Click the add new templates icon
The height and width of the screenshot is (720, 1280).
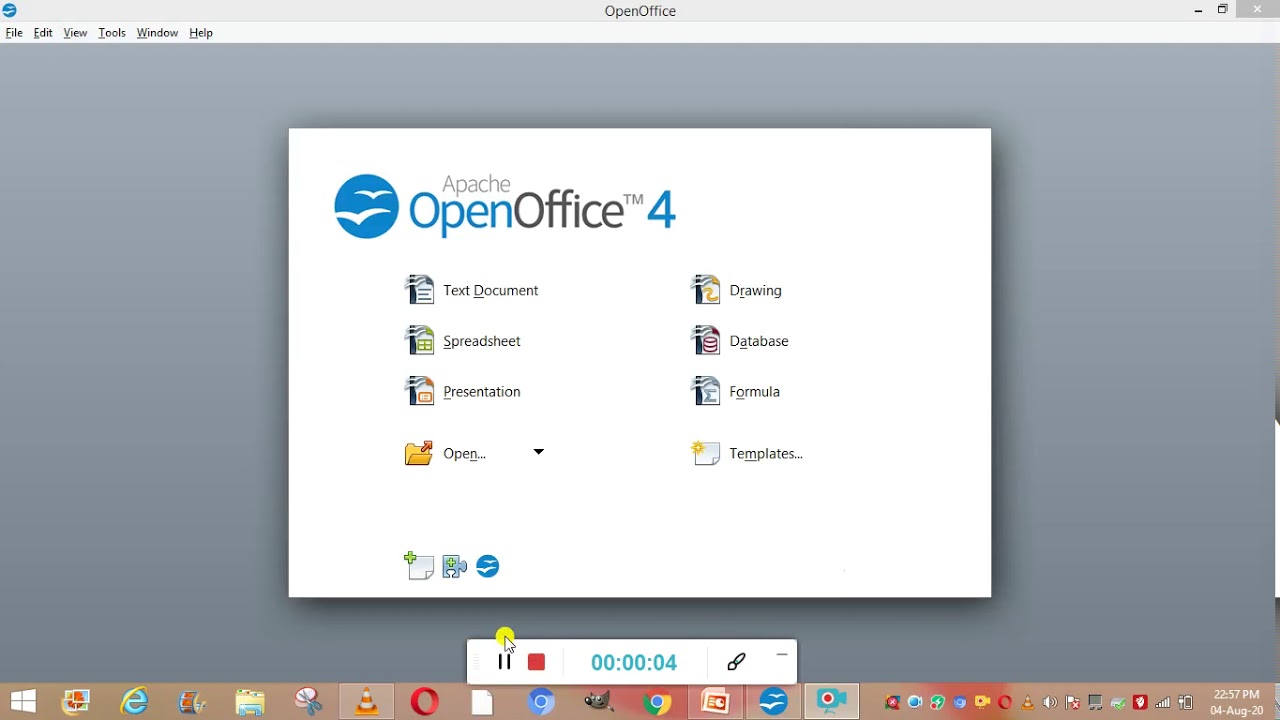pos(419,566)
